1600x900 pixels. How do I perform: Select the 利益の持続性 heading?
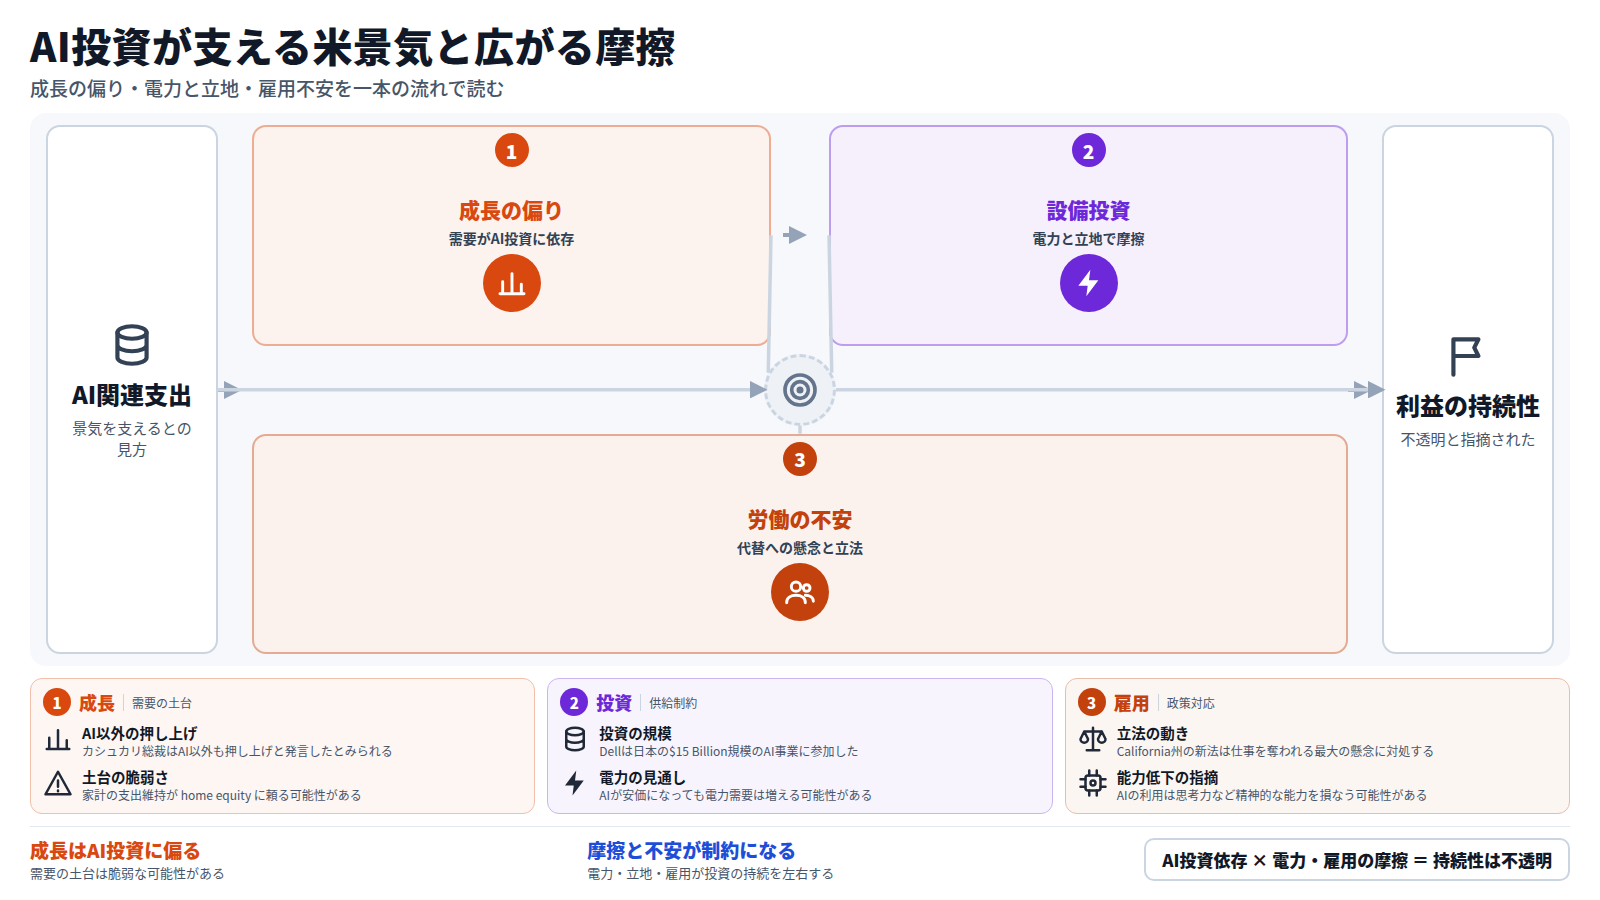click(1467, 407)
